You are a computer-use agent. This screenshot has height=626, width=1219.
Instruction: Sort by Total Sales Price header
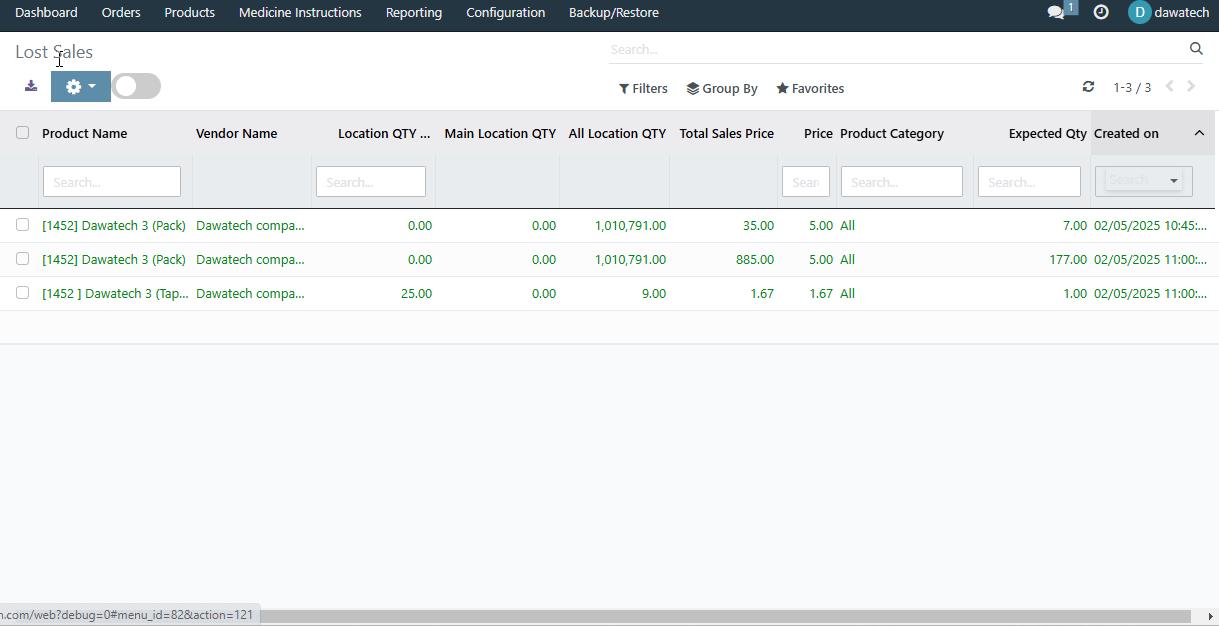[727, 133]
